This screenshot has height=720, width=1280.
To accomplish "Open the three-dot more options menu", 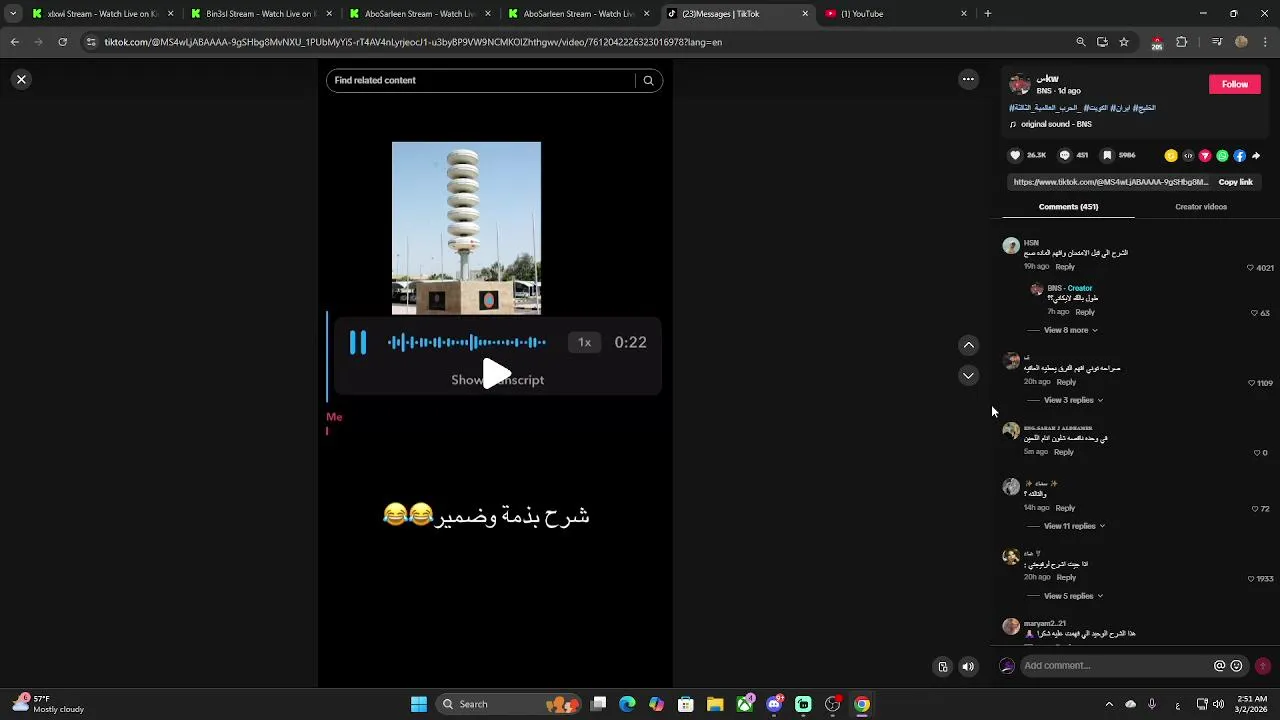I will (x=968, y=79).
